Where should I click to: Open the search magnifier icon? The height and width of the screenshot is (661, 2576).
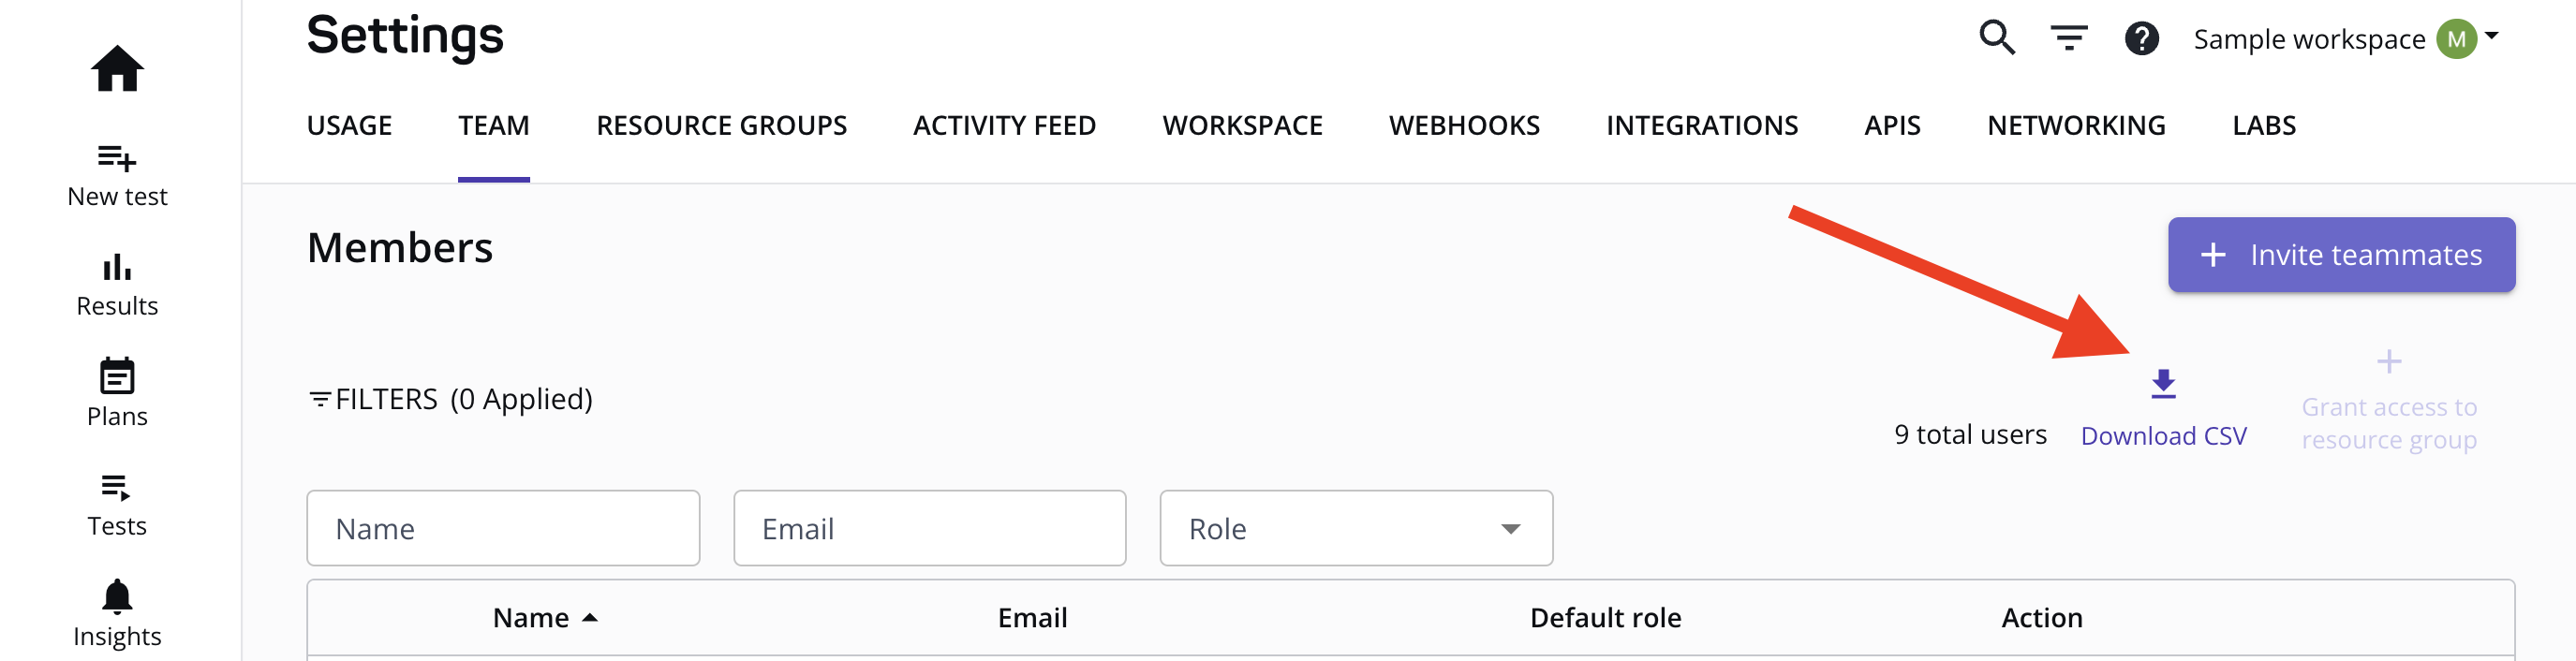(1996, 38)
